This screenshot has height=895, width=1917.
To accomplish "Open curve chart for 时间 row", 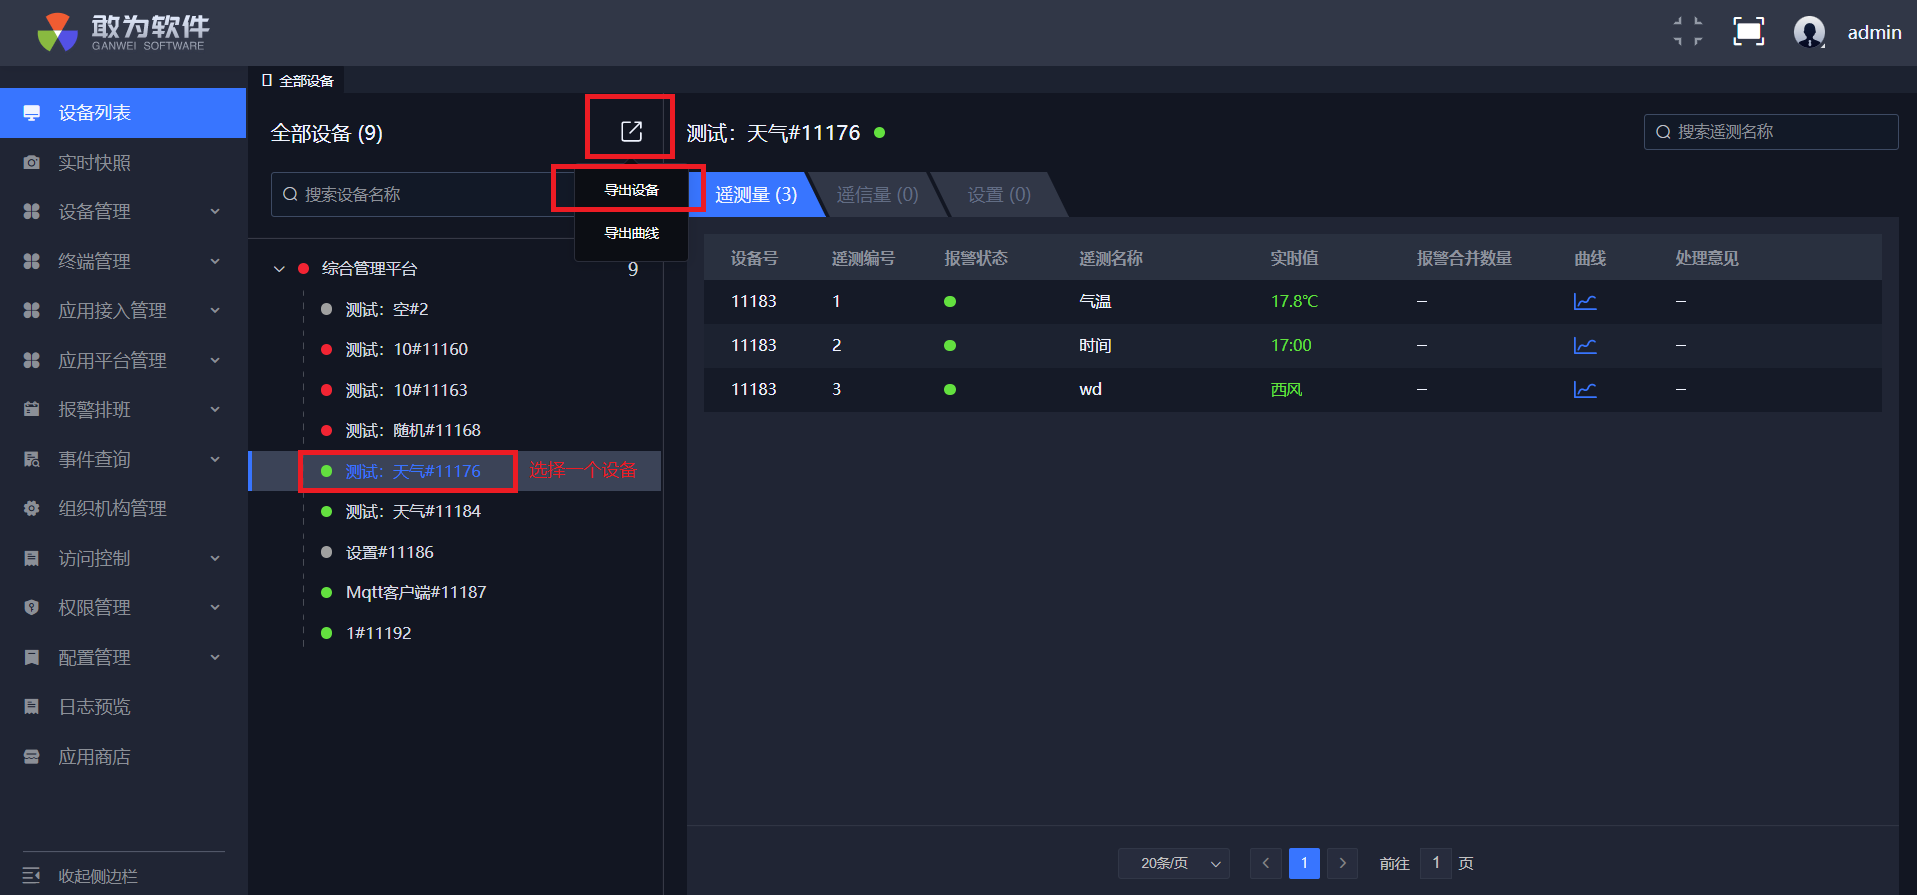I will coord(1585,346).
